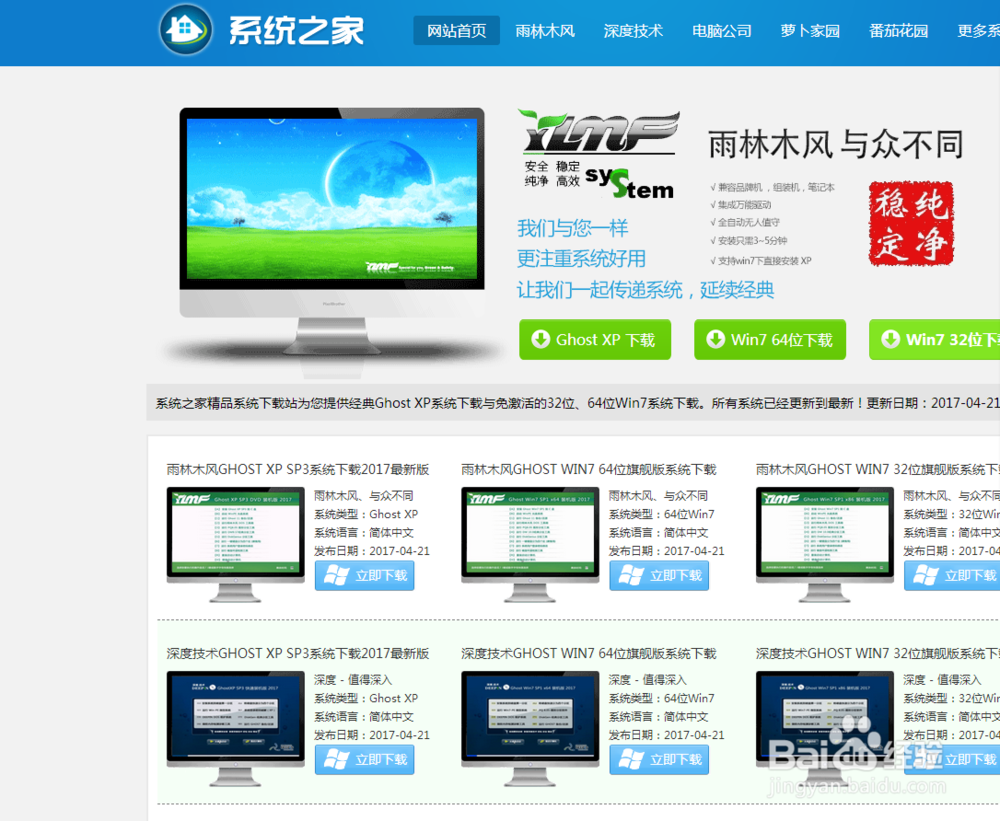Click download arrow icon on Ghost XP button
The width and height of the screenshot is (1000, 821).
(541, 339)
